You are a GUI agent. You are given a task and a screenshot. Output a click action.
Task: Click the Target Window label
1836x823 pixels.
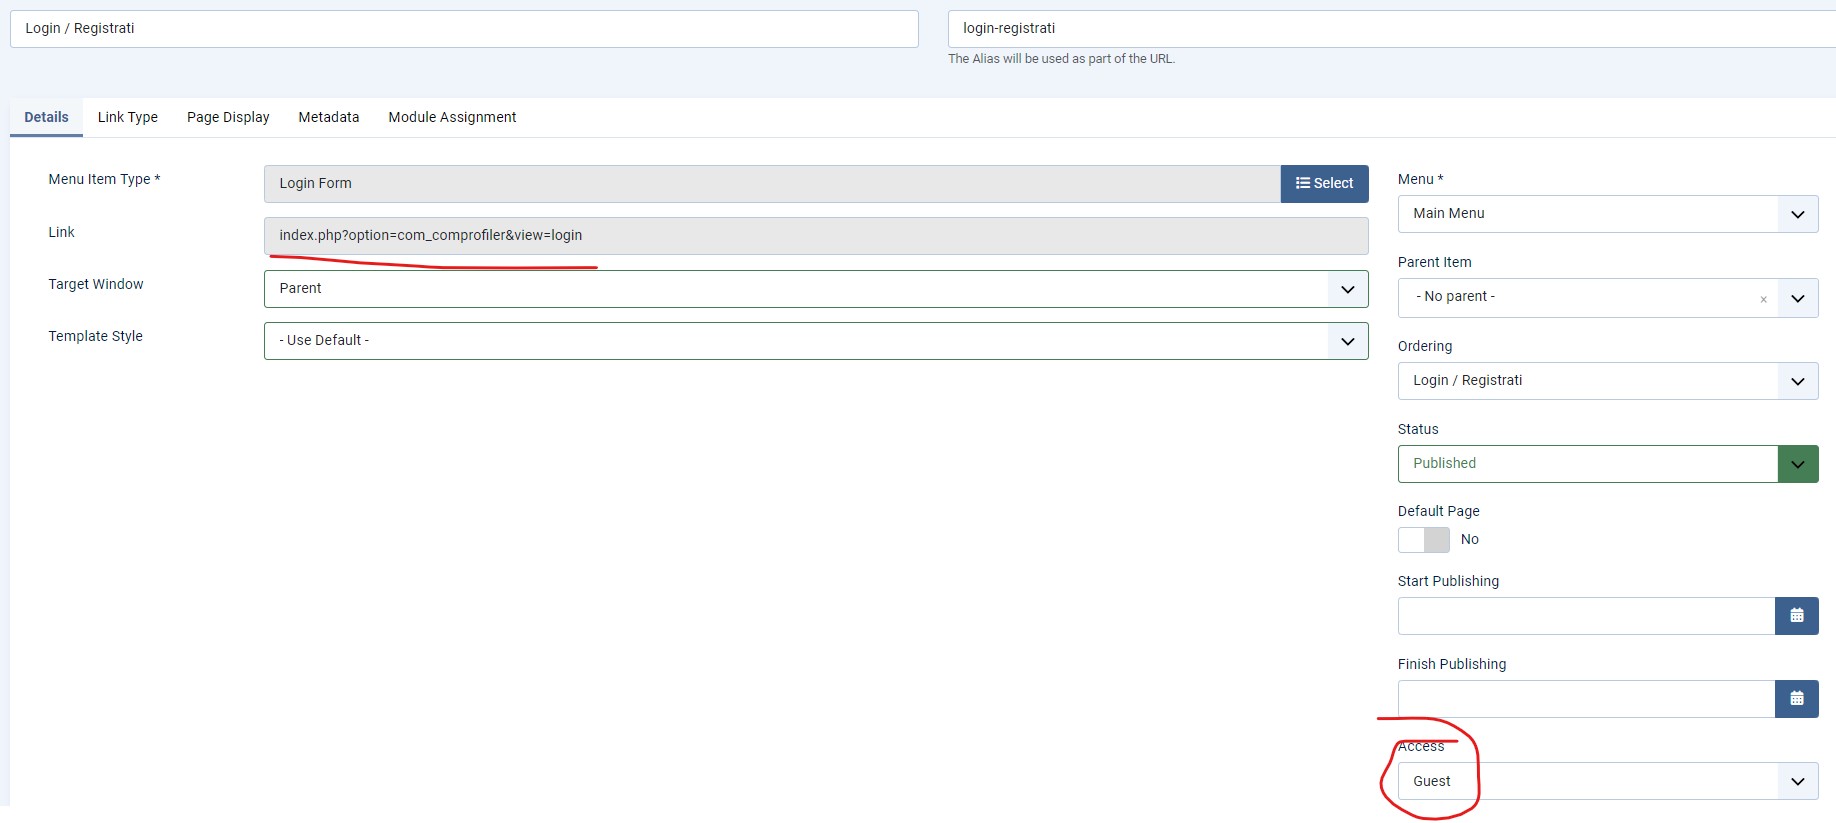click(x=96, y=284)
